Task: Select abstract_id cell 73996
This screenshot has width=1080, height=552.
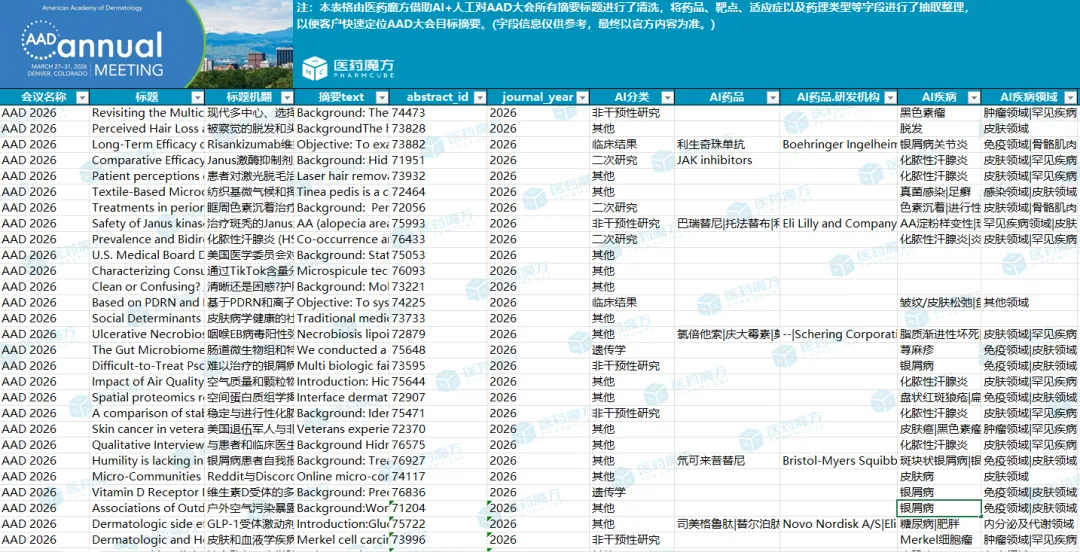Action: 438,540
